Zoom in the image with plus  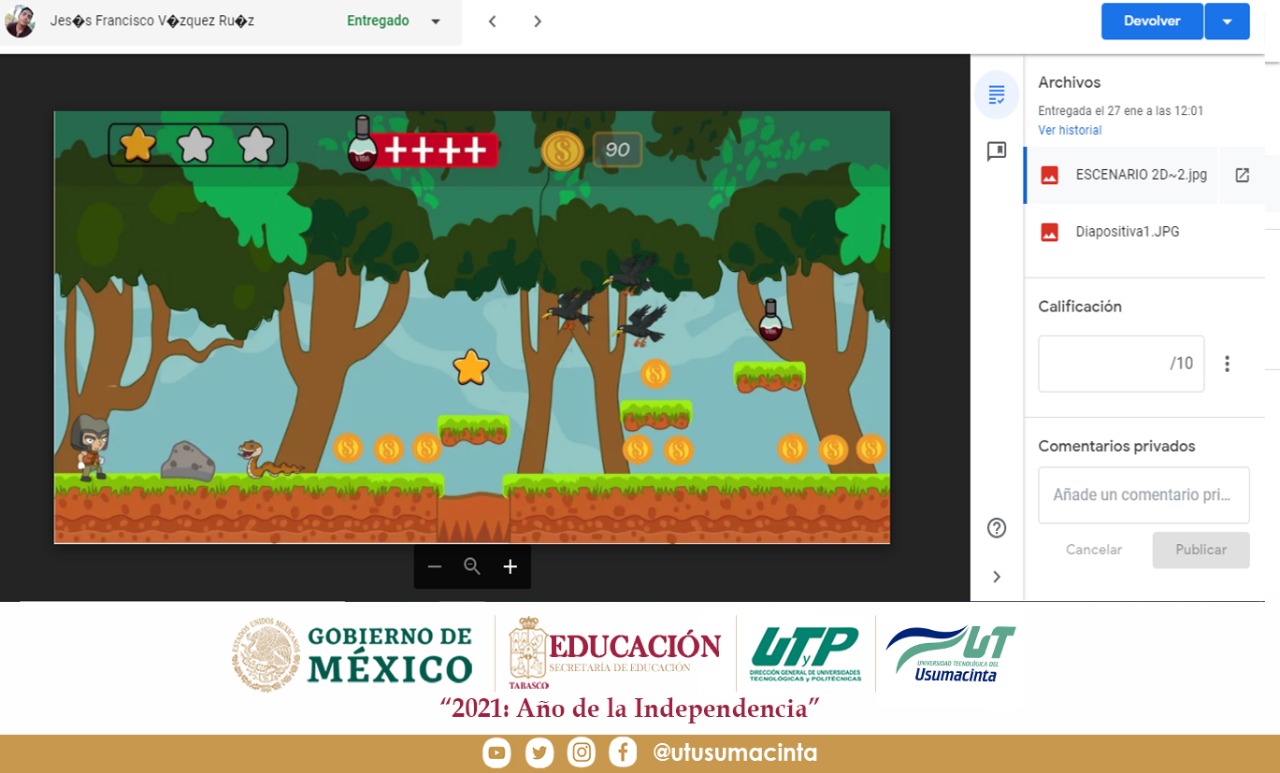tap(510, 567)
